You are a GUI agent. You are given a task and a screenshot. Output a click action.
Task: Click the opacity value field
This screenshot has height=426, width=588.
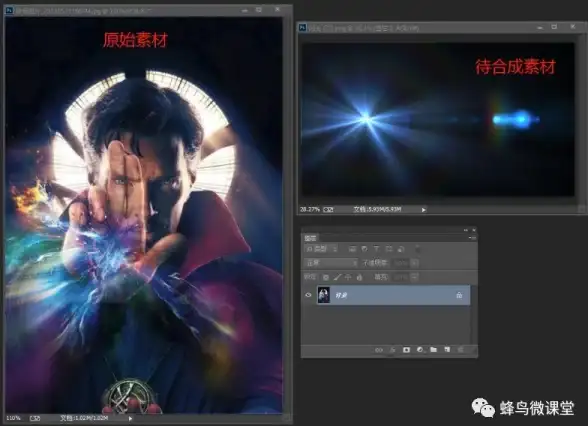(401, 263)
